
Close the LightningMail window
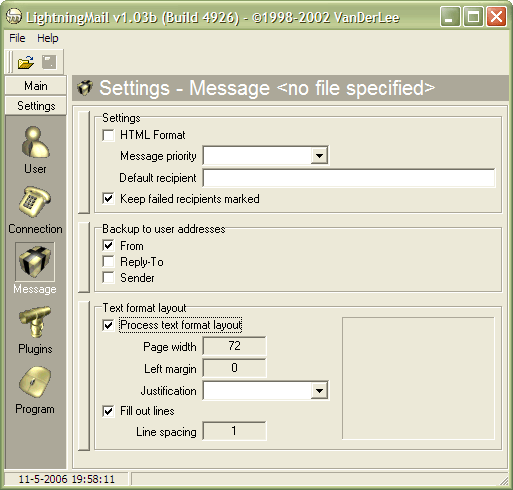point(496,16)
